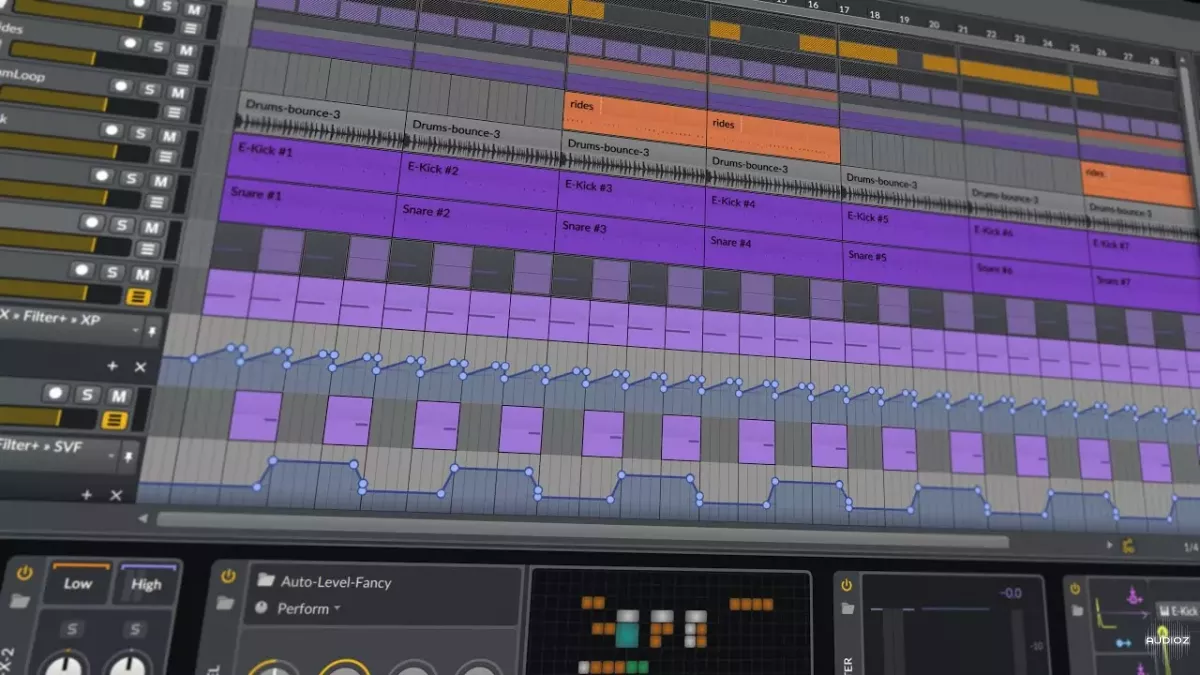This screenshot has height=675, width=1200.
Task: Select the Snare #2 clip
Action: (x=475, y=226)
